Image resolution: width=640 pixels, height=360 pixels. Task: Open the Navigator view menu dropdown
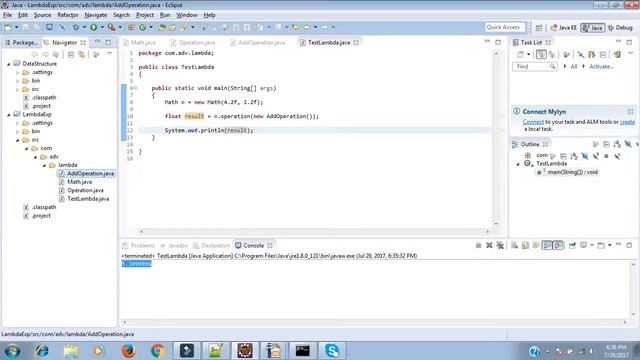click(x=109, y=54)
